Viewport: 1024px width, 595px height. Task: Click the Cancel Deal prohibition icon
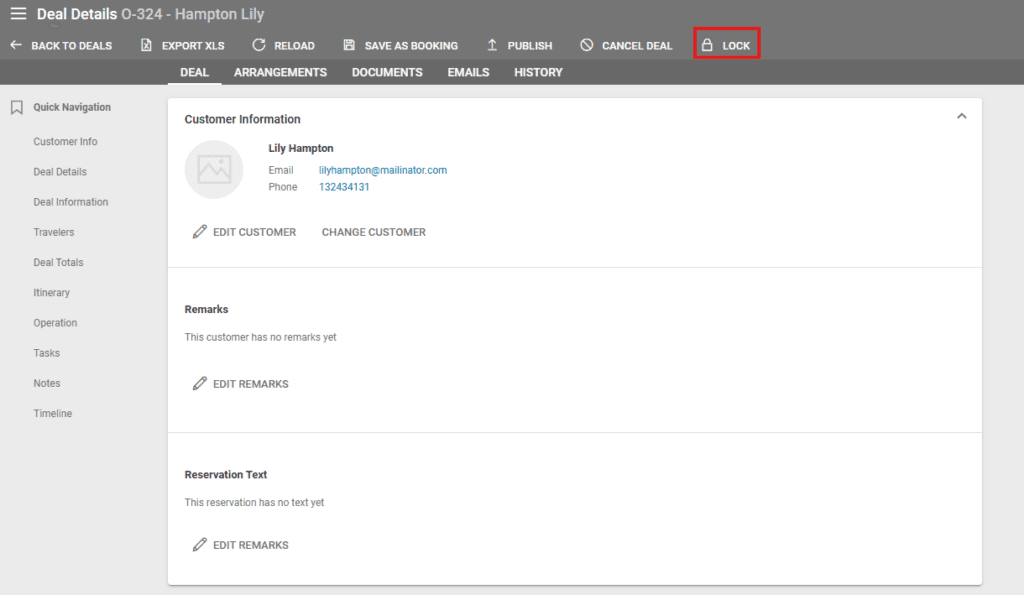point(587,45)
